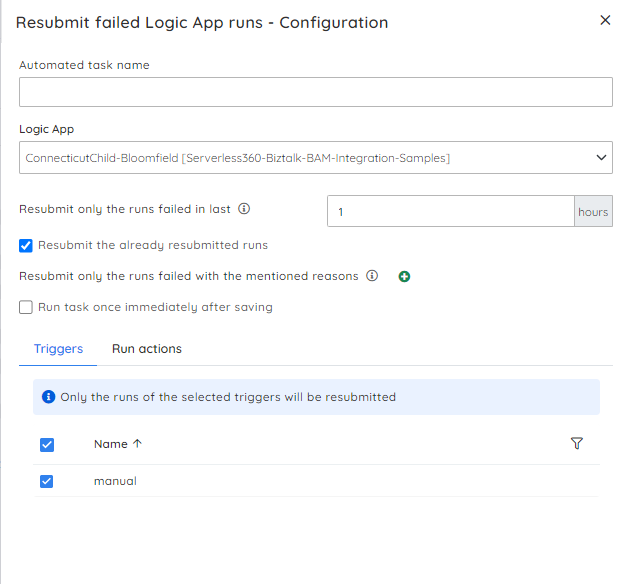Click info icon next to 'mentioned reasons'
Screen dimensions: 629x584
click(372, 276)
